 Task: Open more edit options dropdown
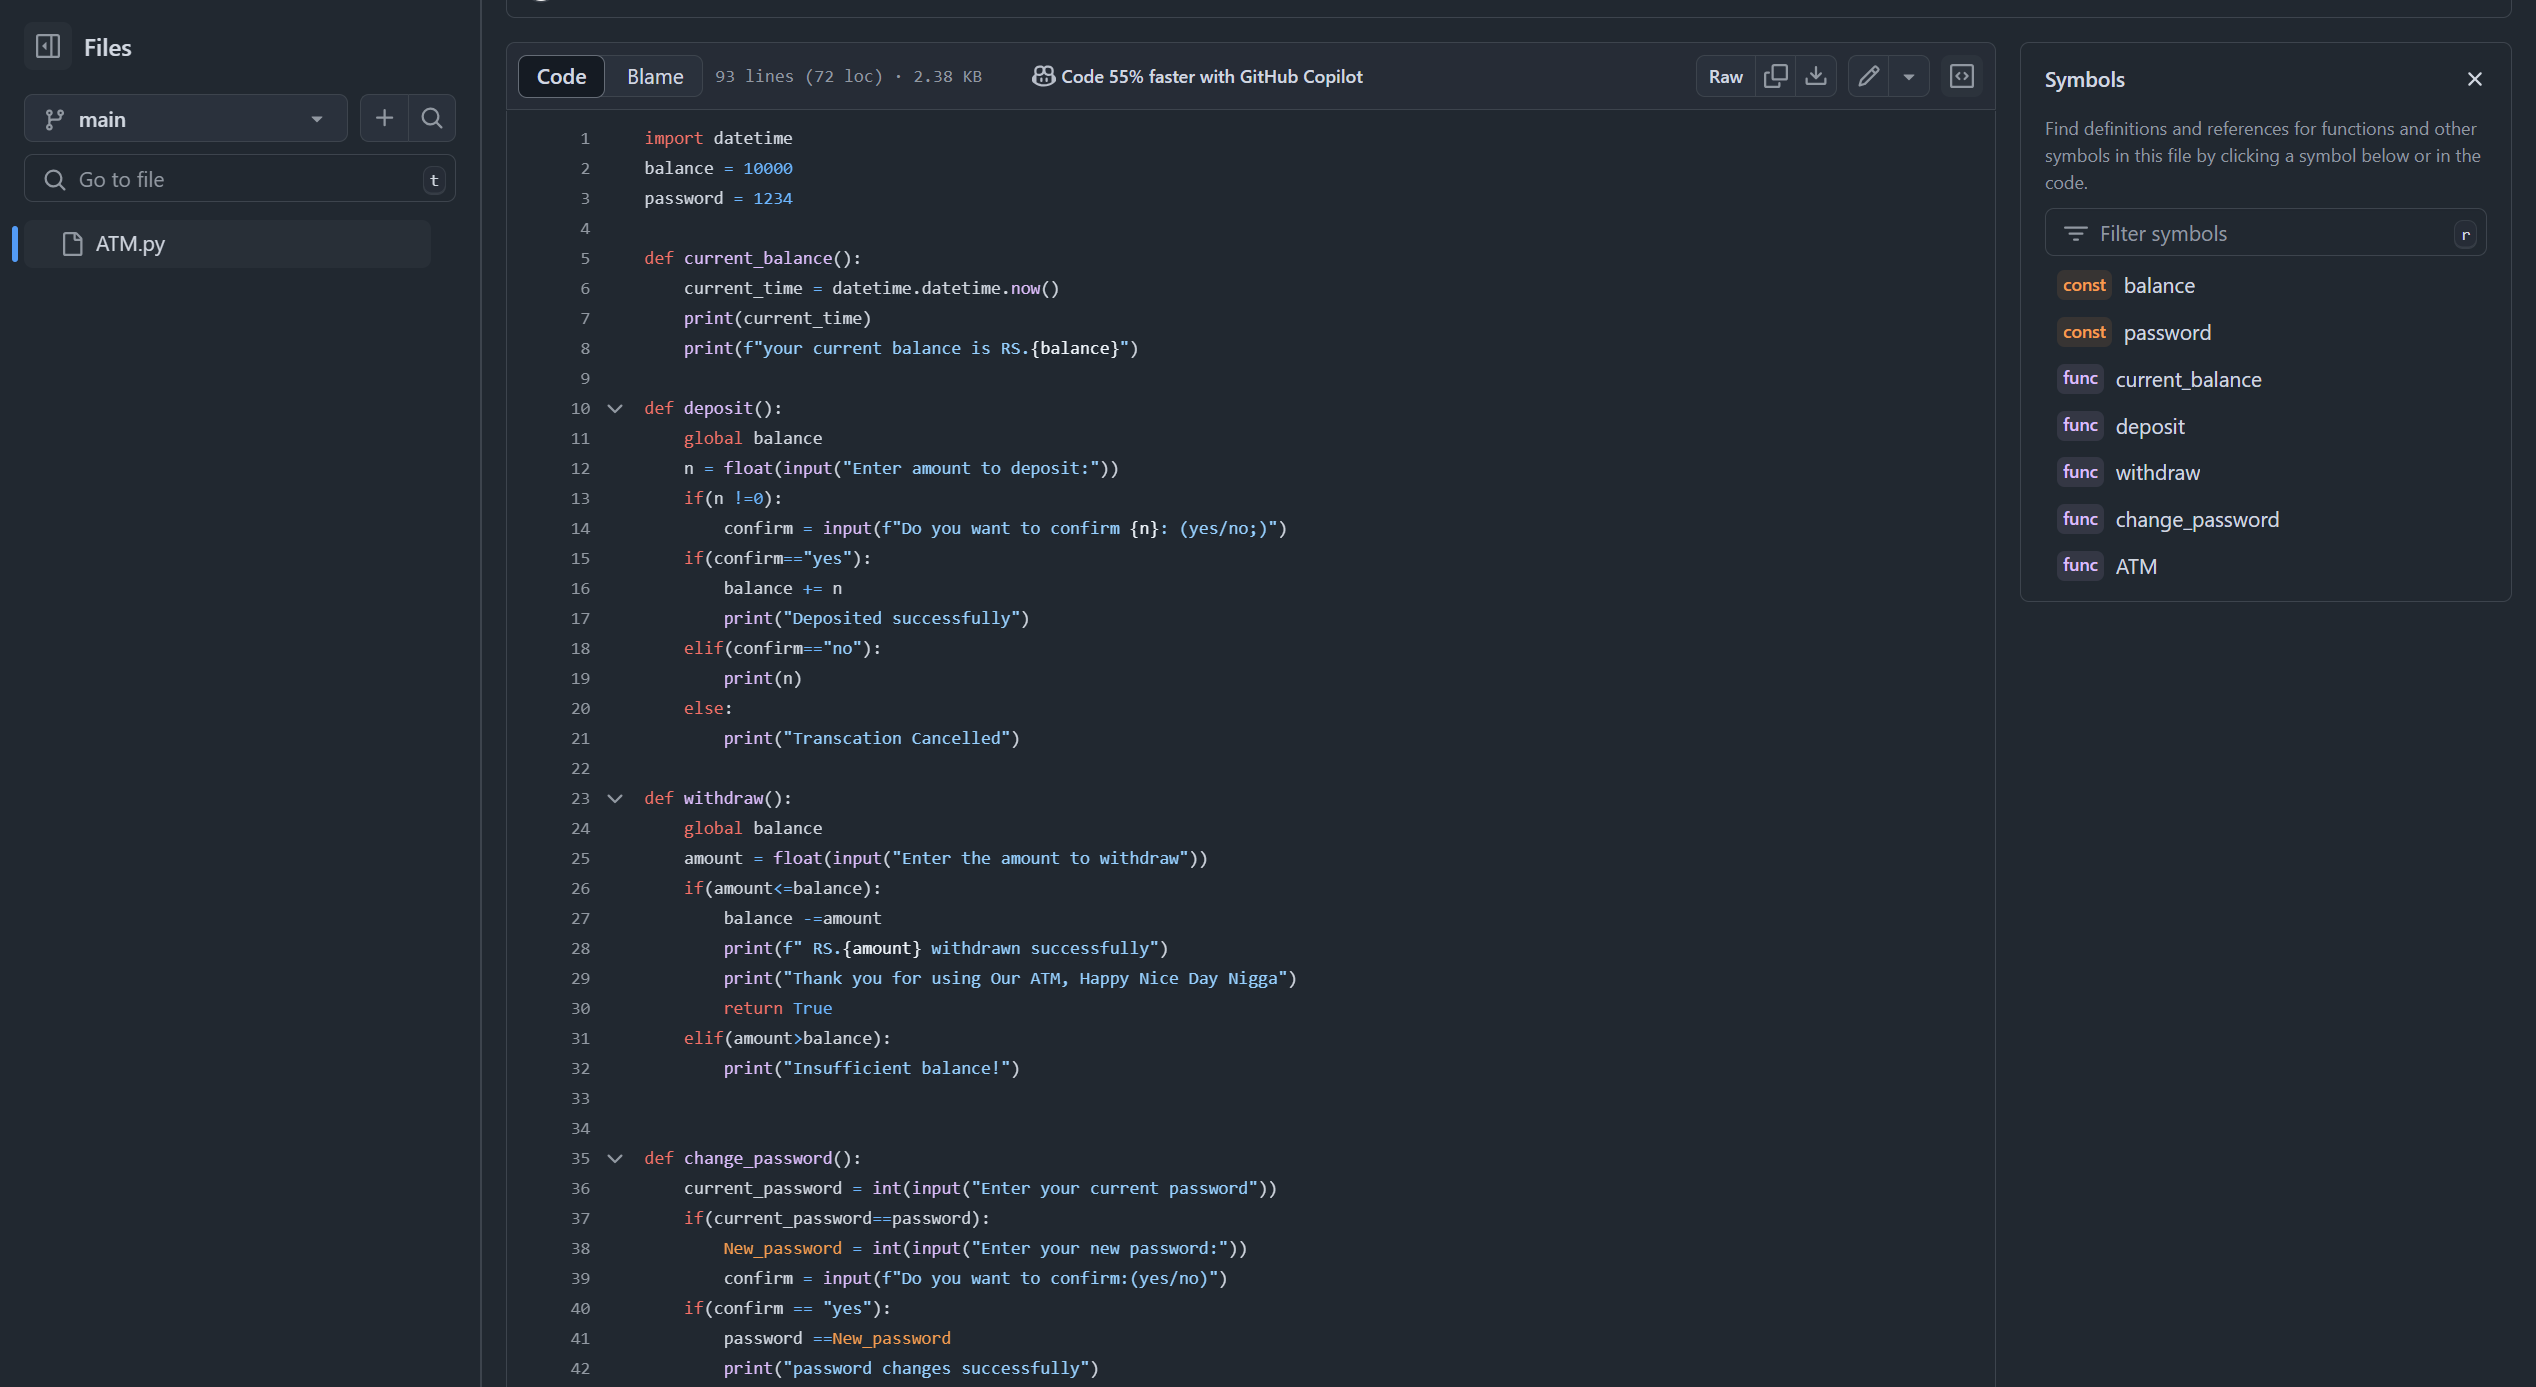point(1909,77)
